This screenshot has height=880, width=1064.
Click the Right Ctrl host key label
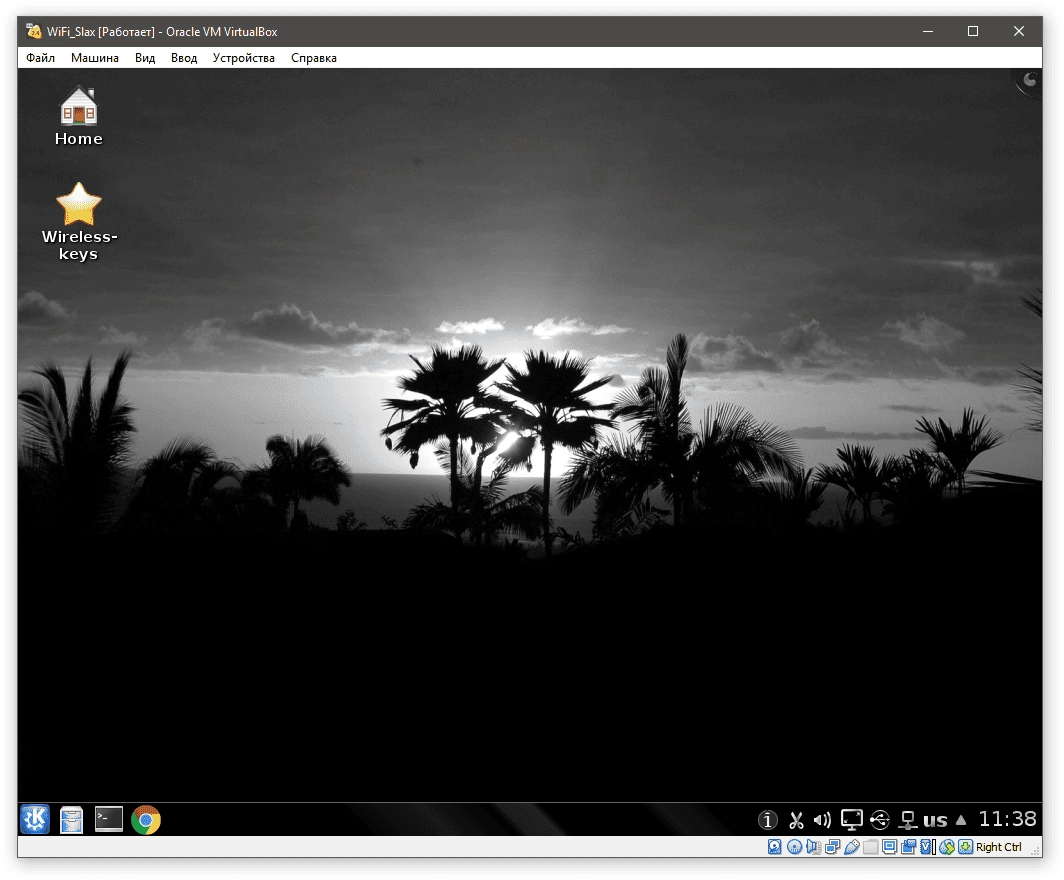click(x=998, y=847)
